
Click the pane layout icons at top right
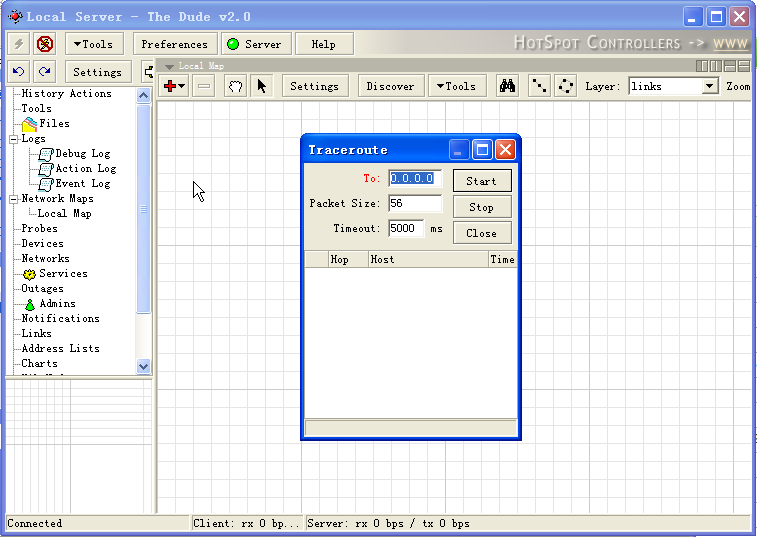click(x=723, y=66)
